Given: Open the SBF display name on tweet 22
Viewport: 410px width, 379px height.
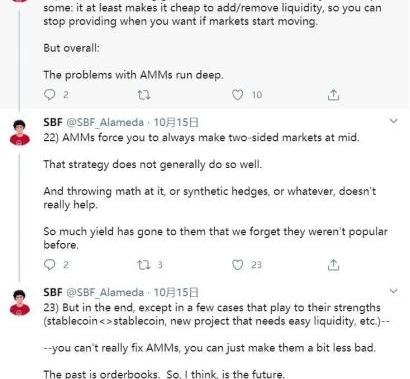Looking at the screenshot, I should coord(53,122).
